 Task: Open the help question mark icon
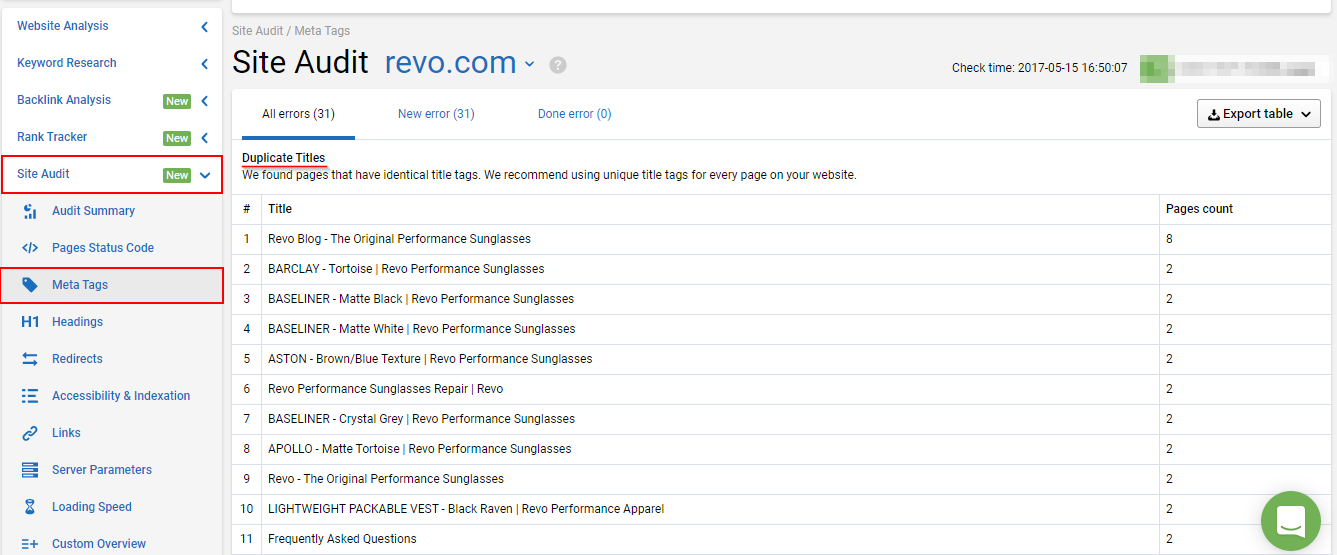pyautogui.click(x=558, y=65)
